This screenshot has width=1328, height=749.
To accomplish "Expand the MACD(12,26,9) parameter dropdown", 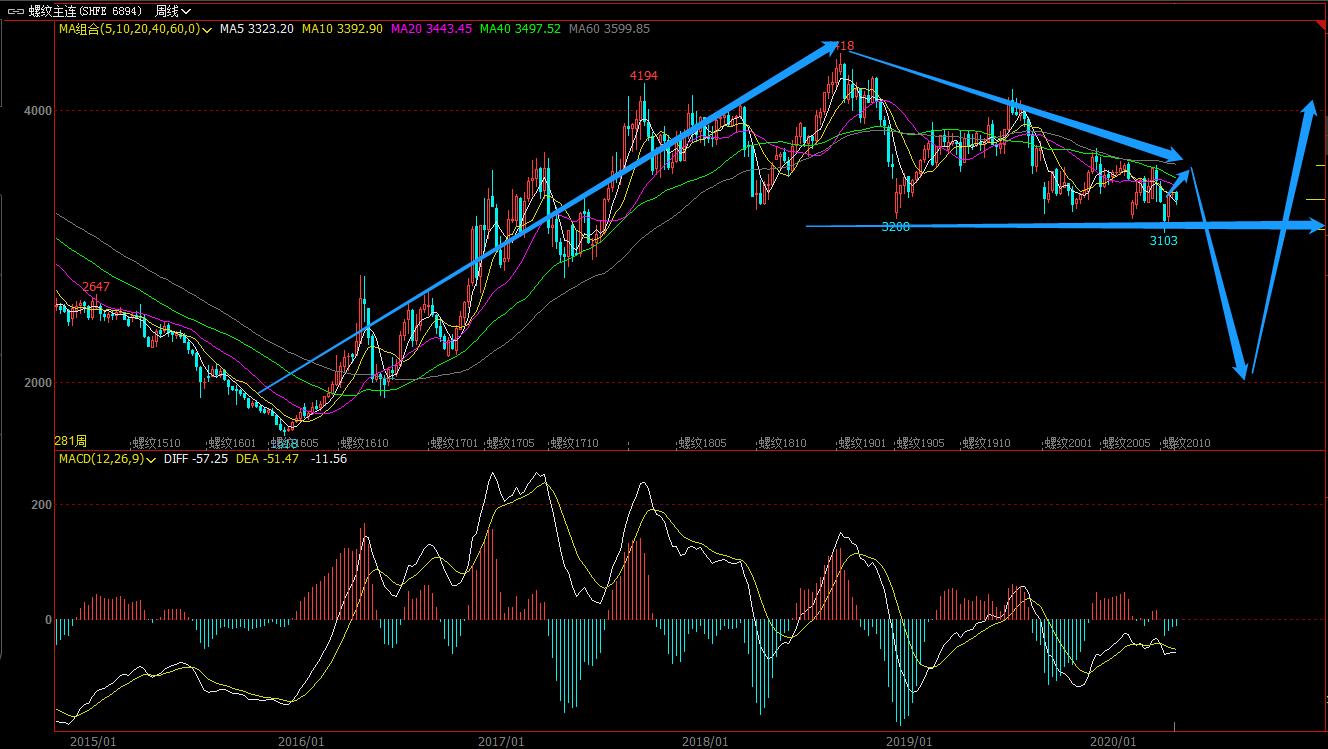I will pyautogui.click(x=151, y=459).
